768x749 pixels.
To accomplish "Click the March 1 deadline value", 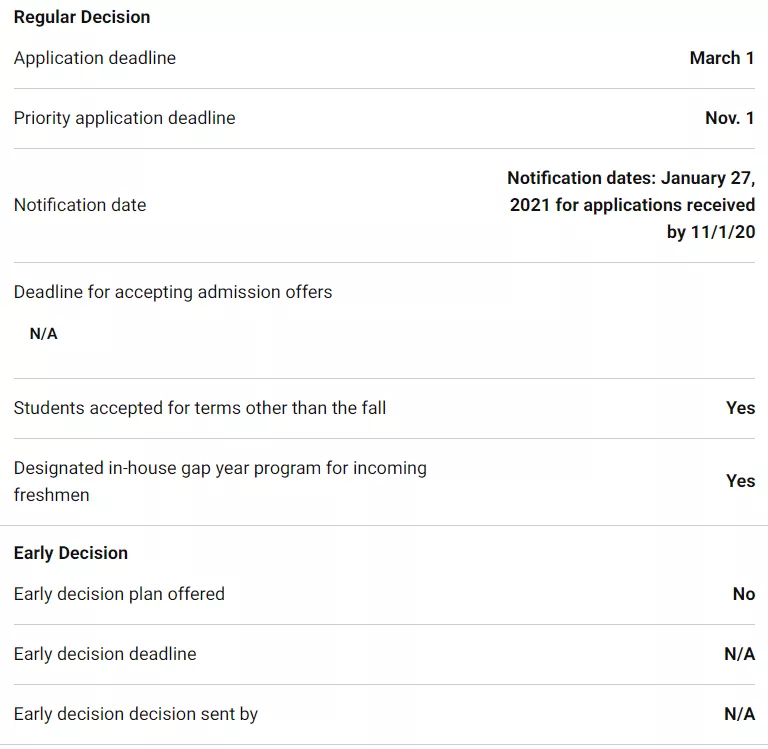I will 722,58.
